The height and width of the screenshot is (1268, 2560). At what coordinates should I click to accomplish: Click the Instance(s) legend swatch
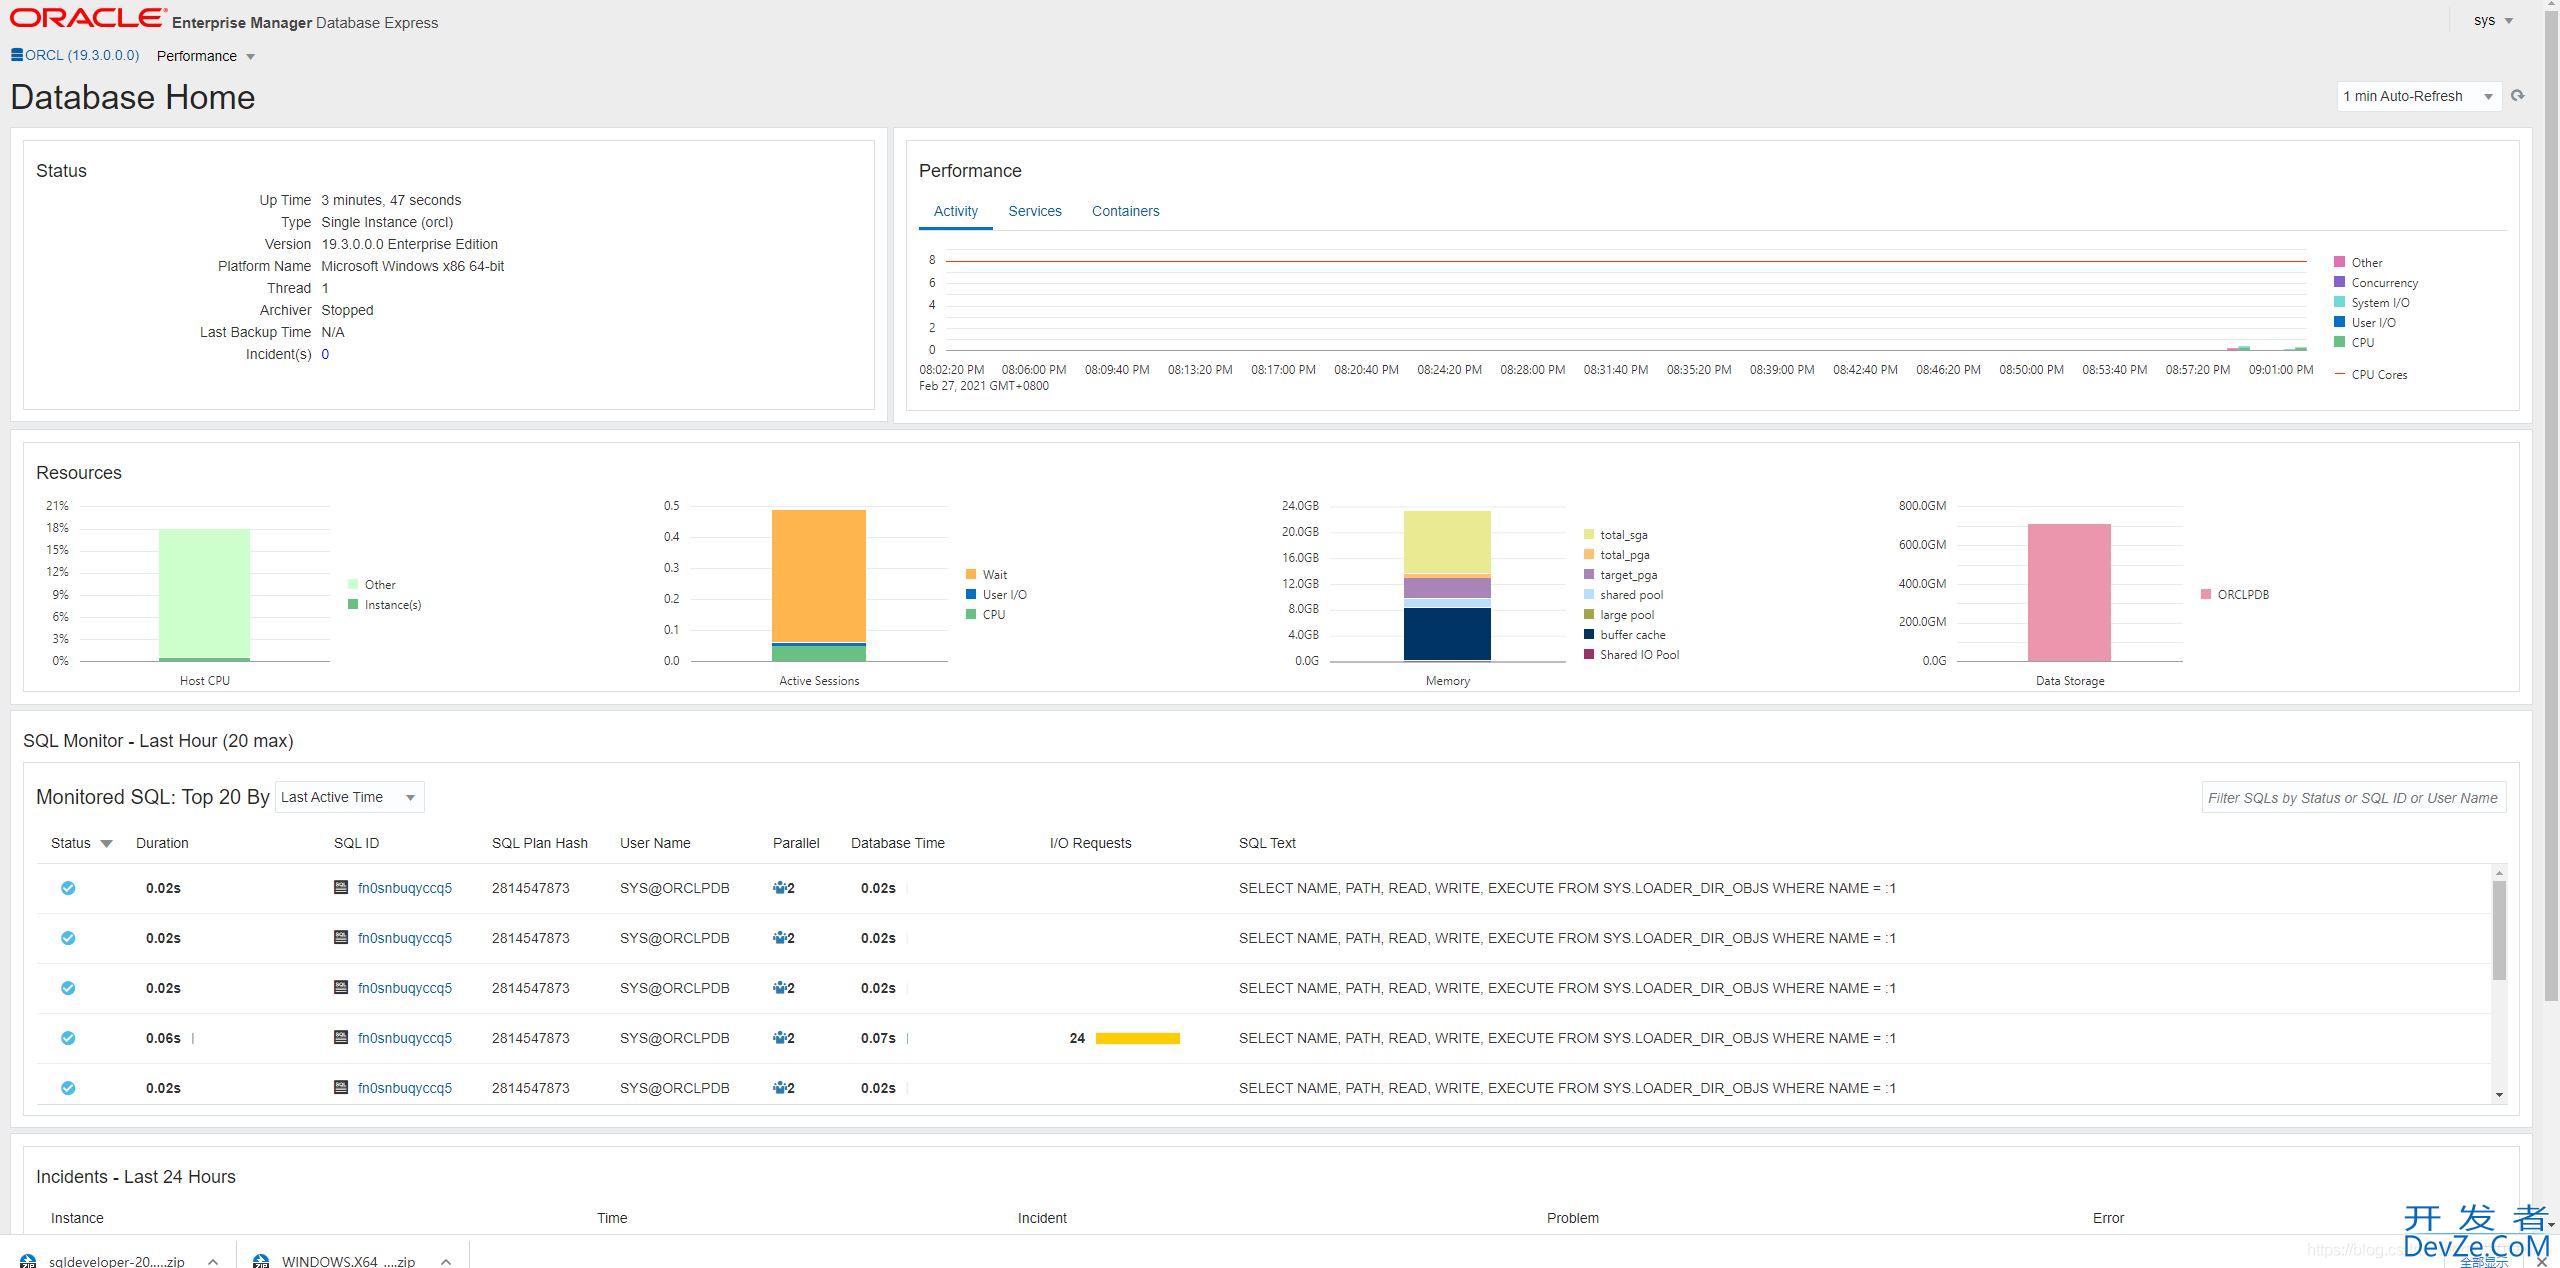pos(353,604)
